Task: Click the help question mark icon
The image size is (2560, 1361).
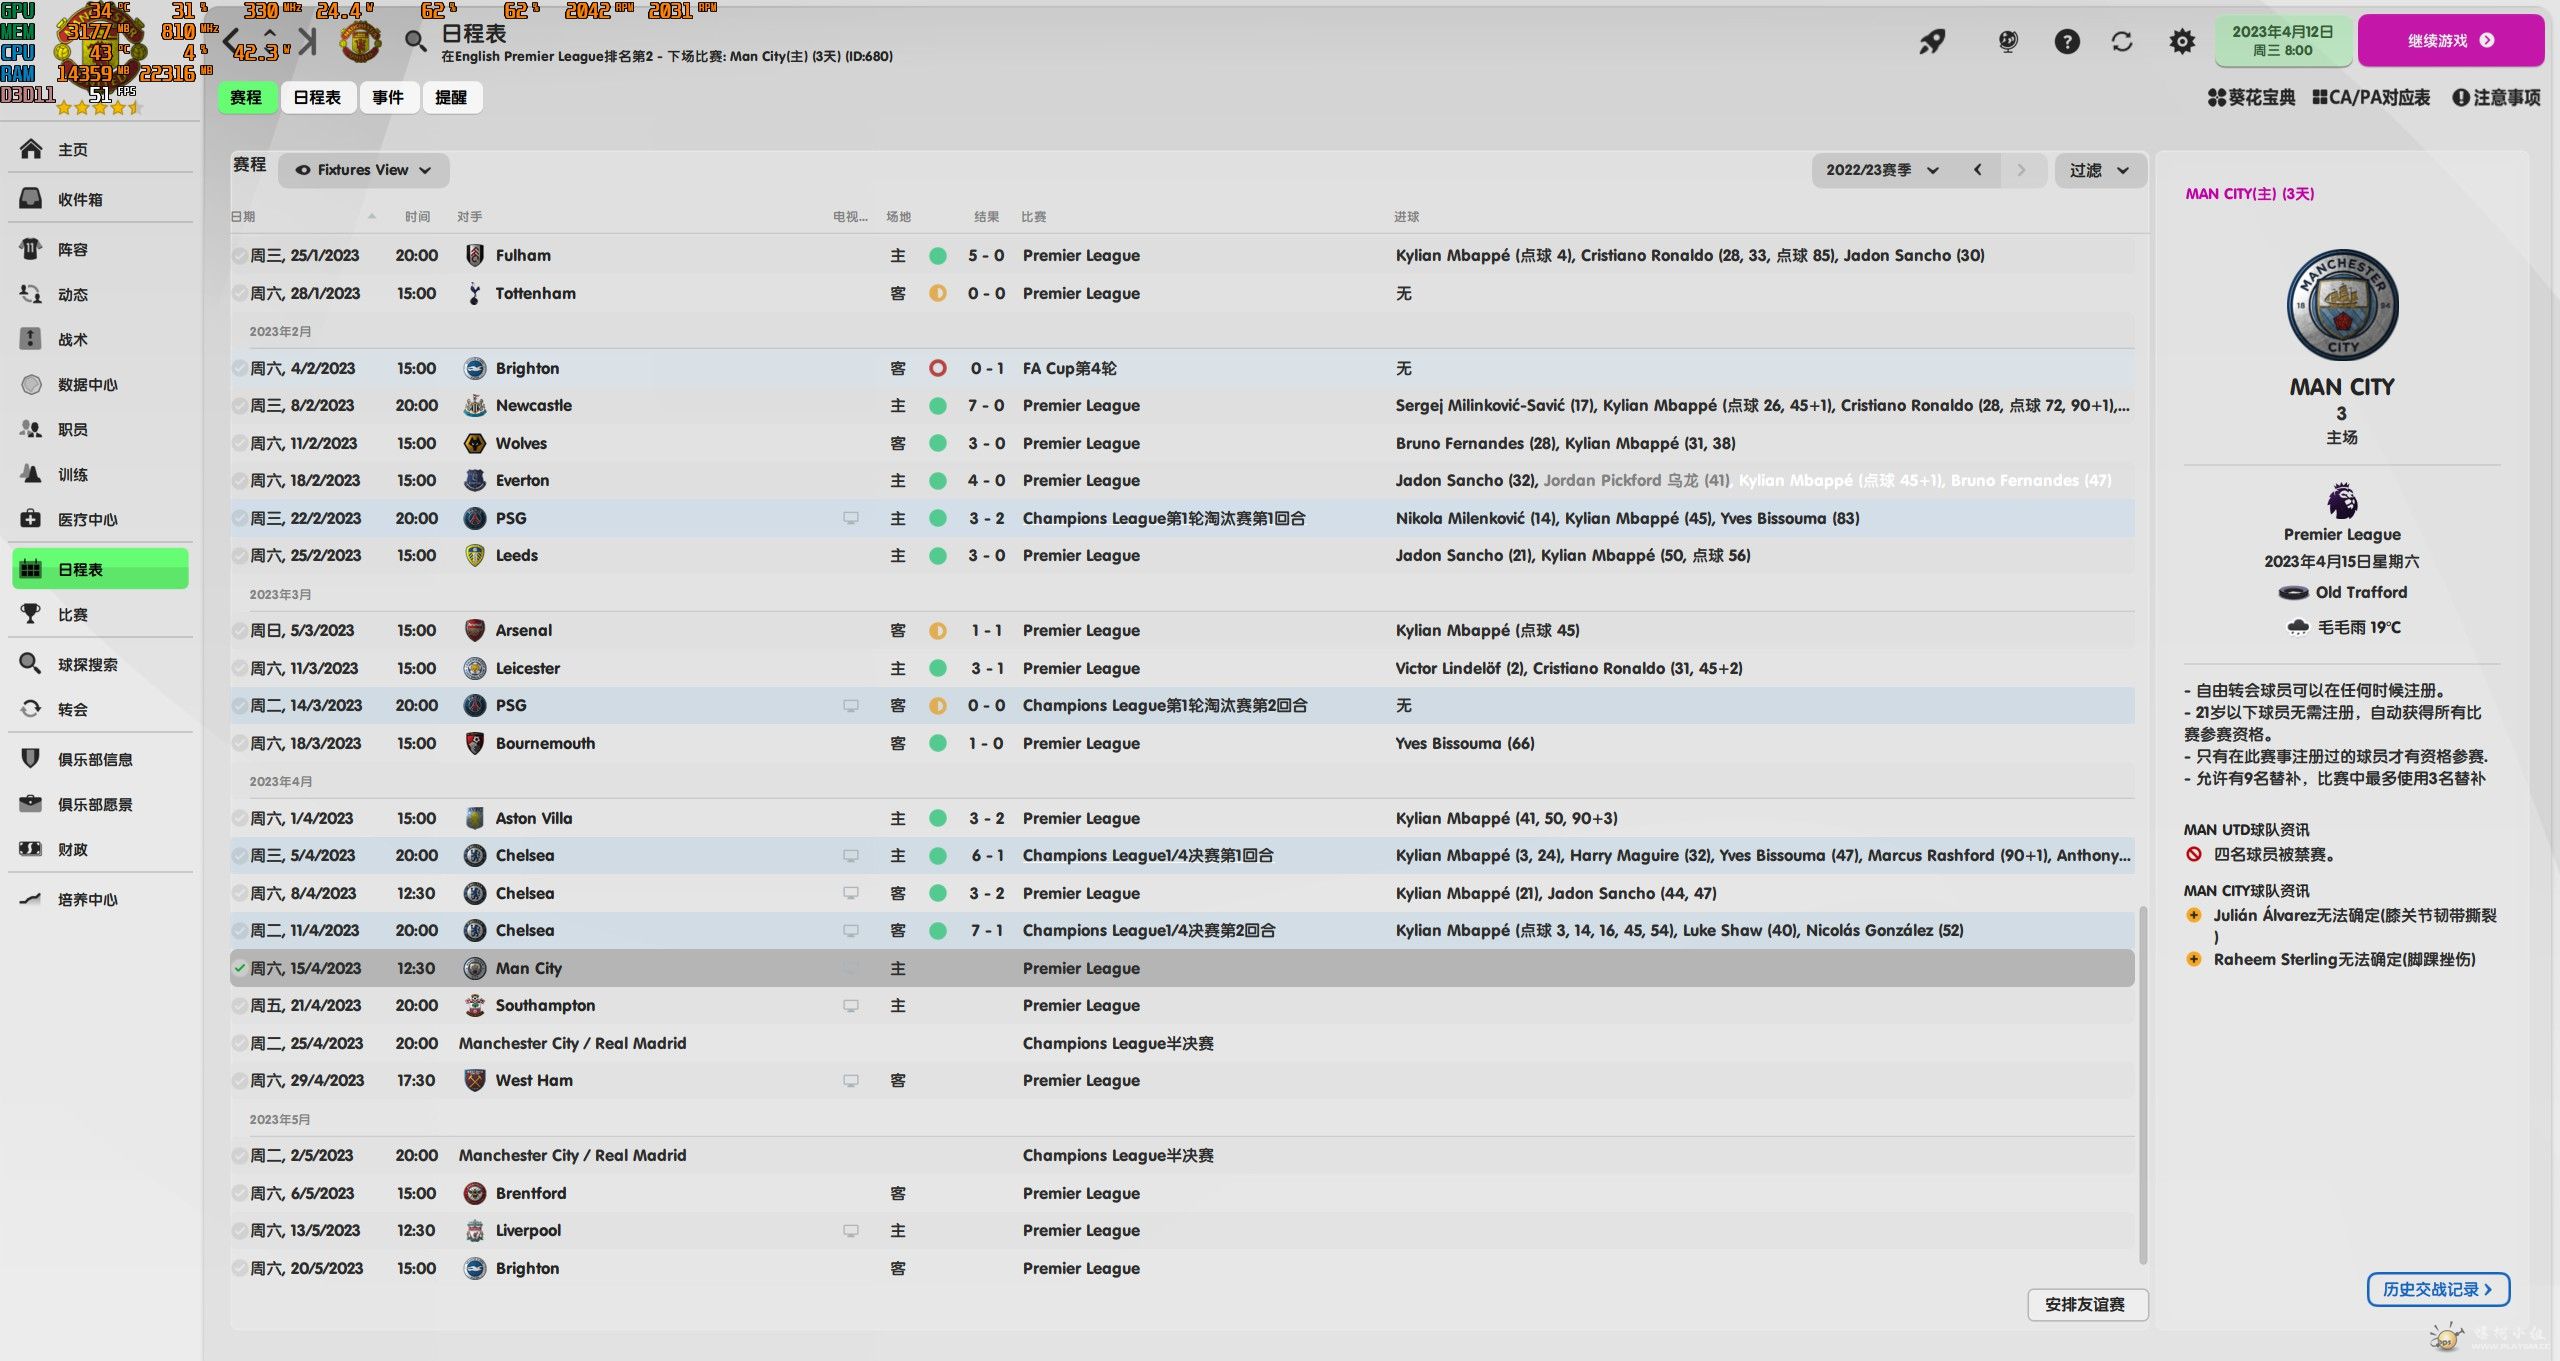Action: click(2066, 41)
